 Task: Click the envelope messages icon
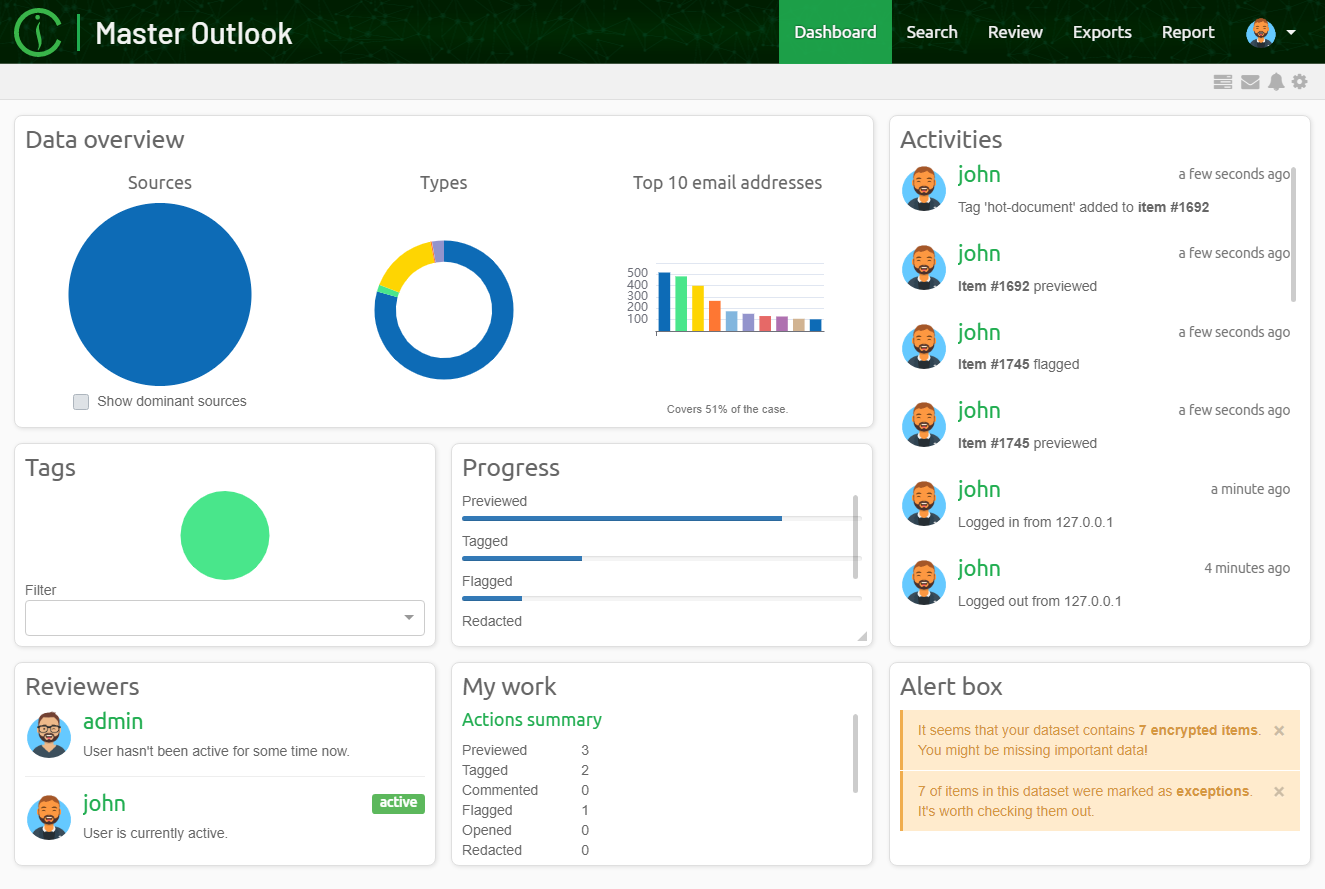tap(1250, 82)
